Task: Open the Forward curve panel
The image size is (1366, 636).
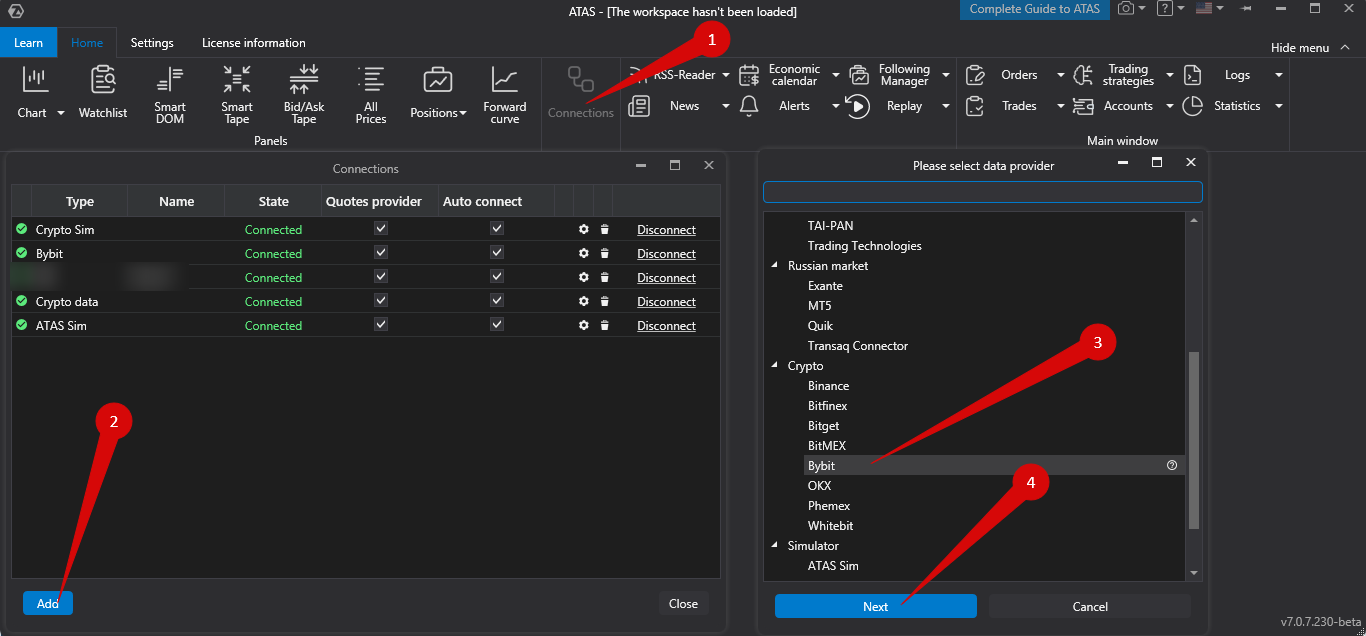Action: click(505, 94)
